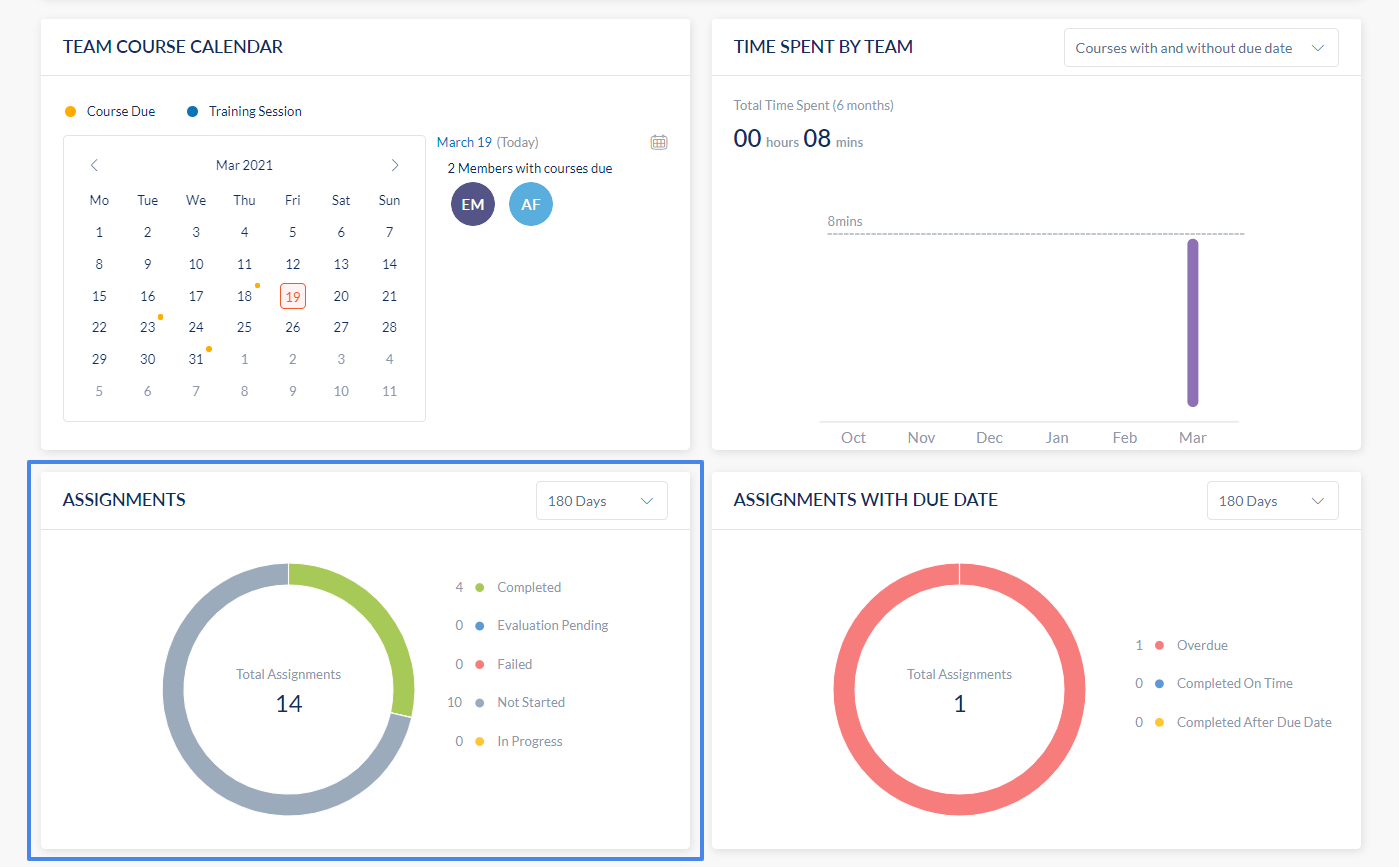Screen dimensions: 1399x867
Task: Click the TEAM COURSE CALENDAR heading
Action: pyautogui.click(x=173, y=46)
